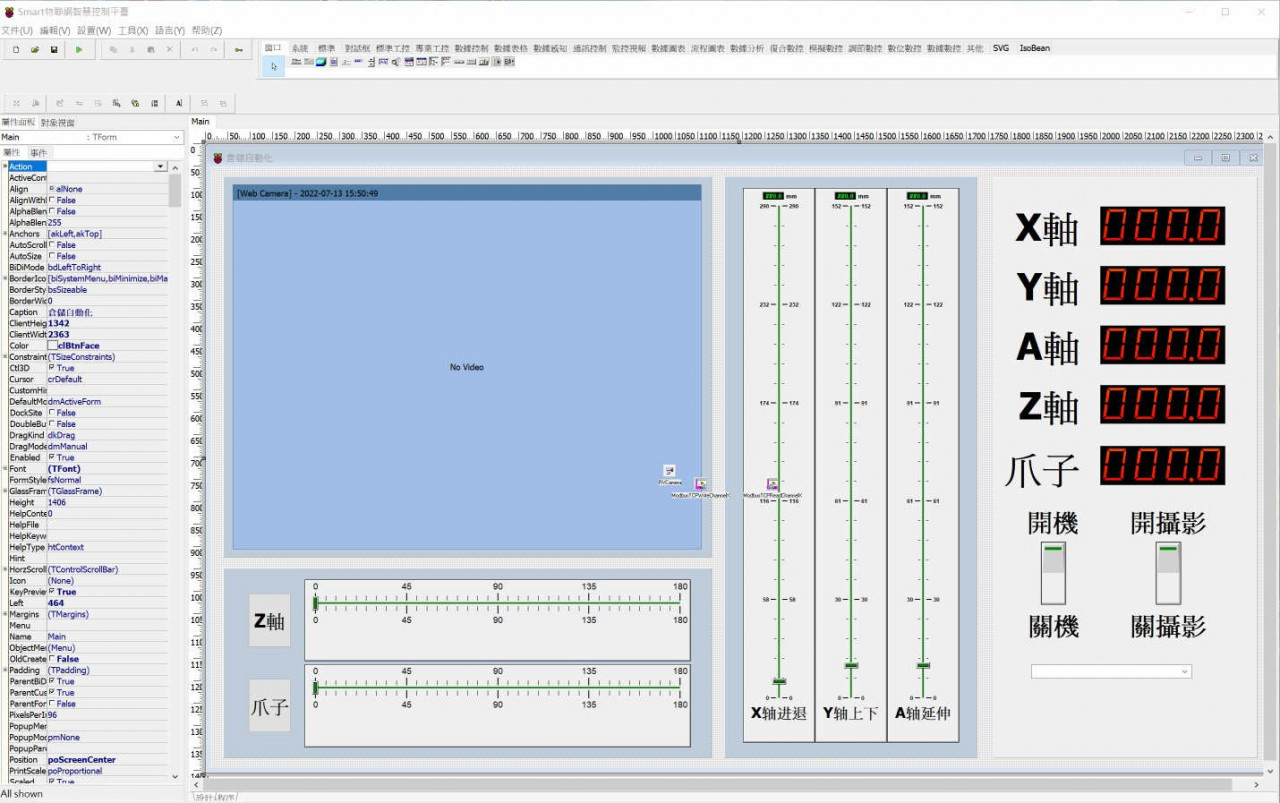Toggle the AutoSize False checkbox
This screenshot has width=1280, height=803.
pyautogui.click(x=52, y=256)
